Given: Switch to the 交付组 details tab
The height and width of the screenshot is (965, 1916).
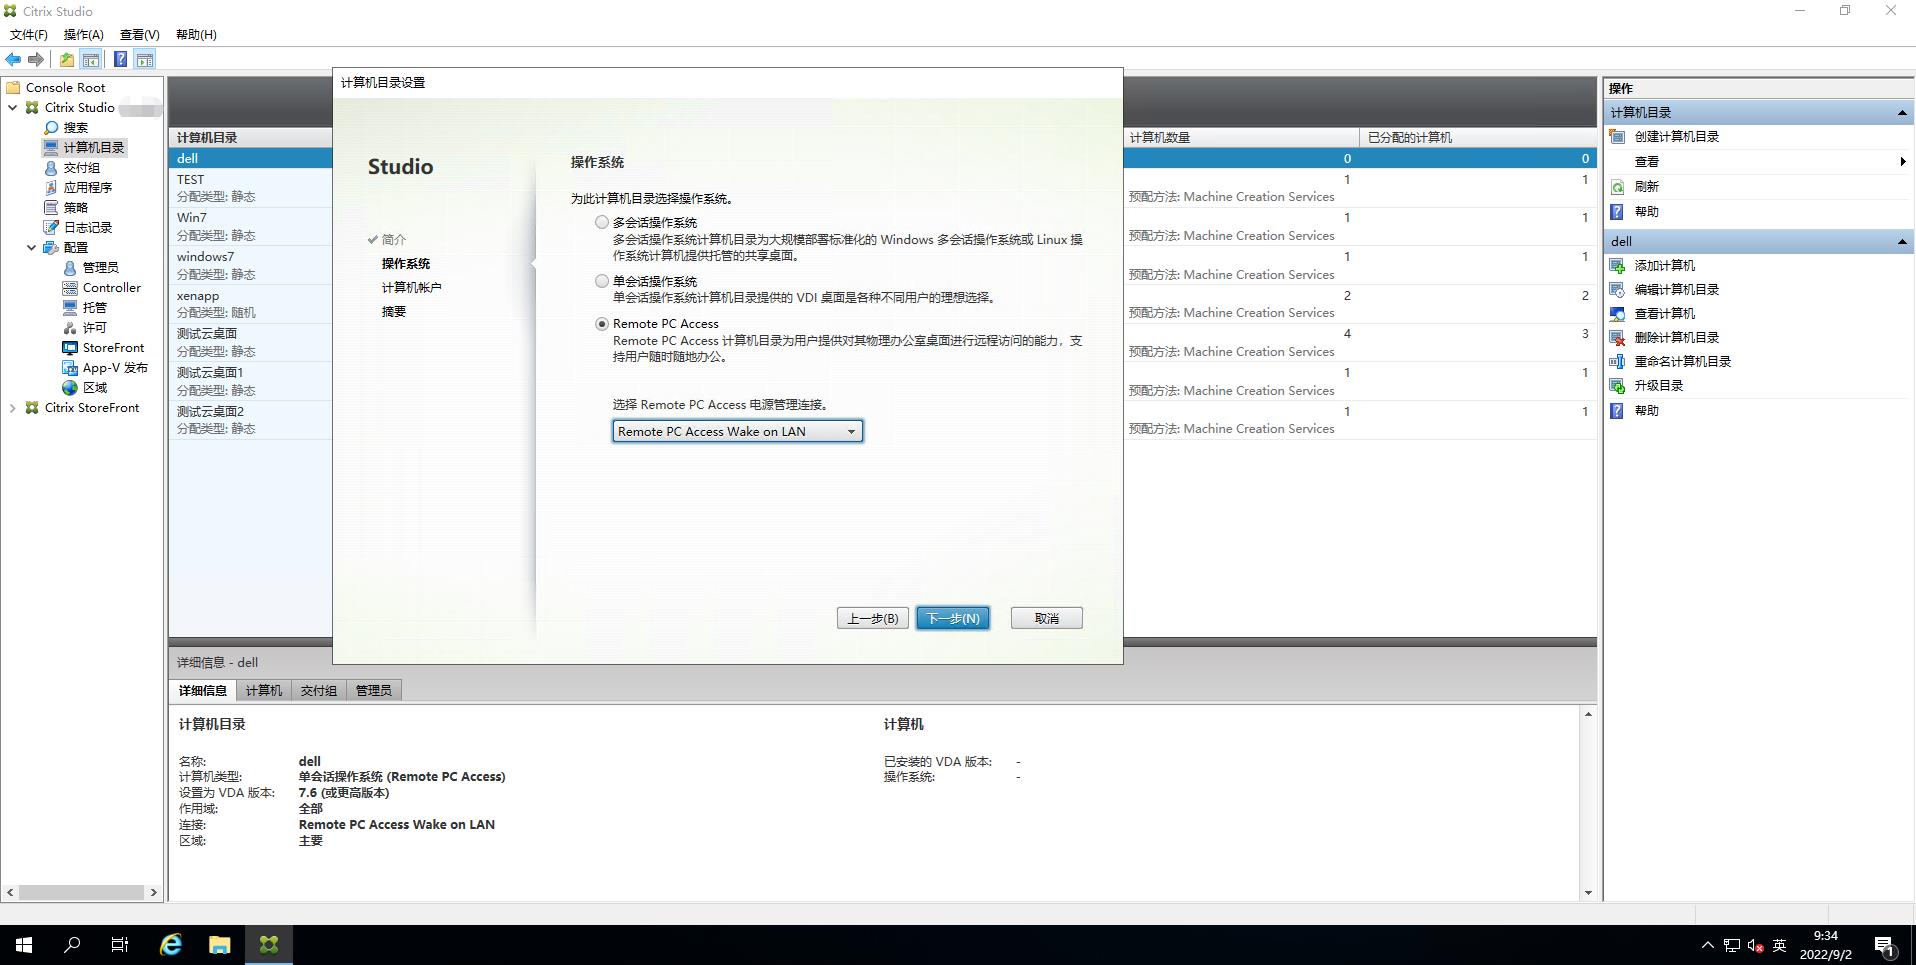Looking at the screenshot, I should pos(319,690).
